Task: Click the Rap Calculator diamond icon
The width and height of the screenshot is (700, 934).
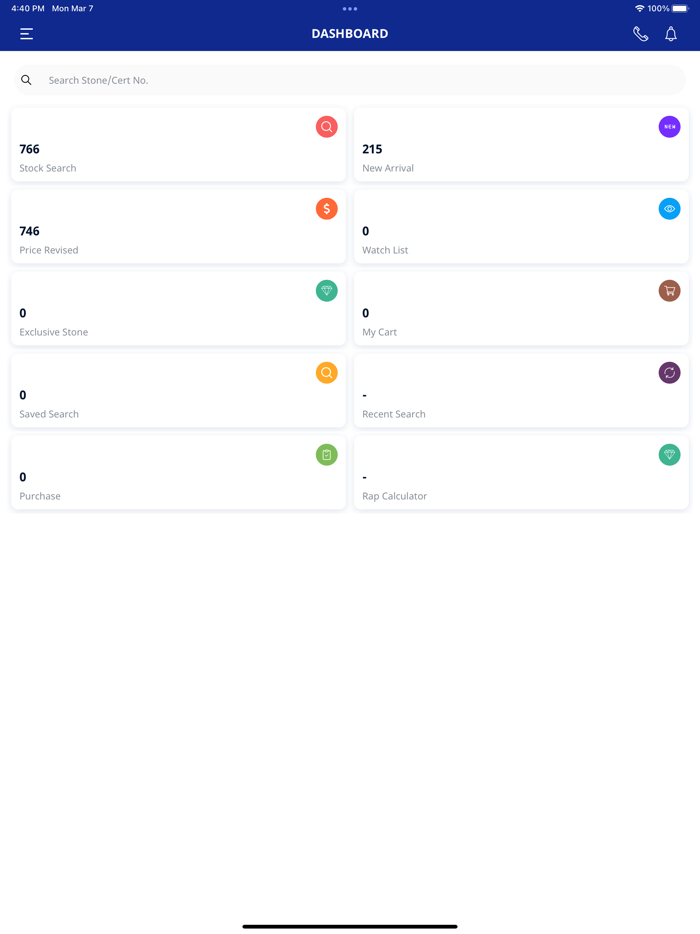Action: pos(670,455)
